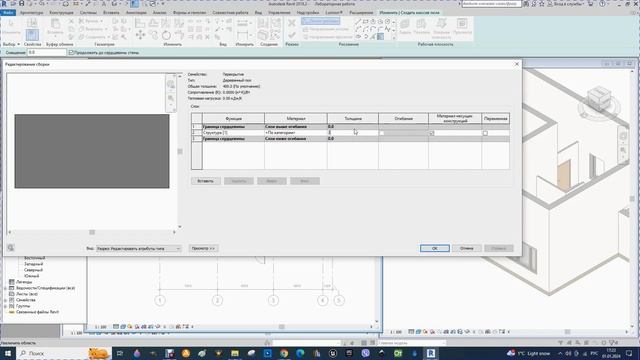Screen dimensions: 640x360
Task: Click the Revit icon on the taskbar
Action: (431, 353)
